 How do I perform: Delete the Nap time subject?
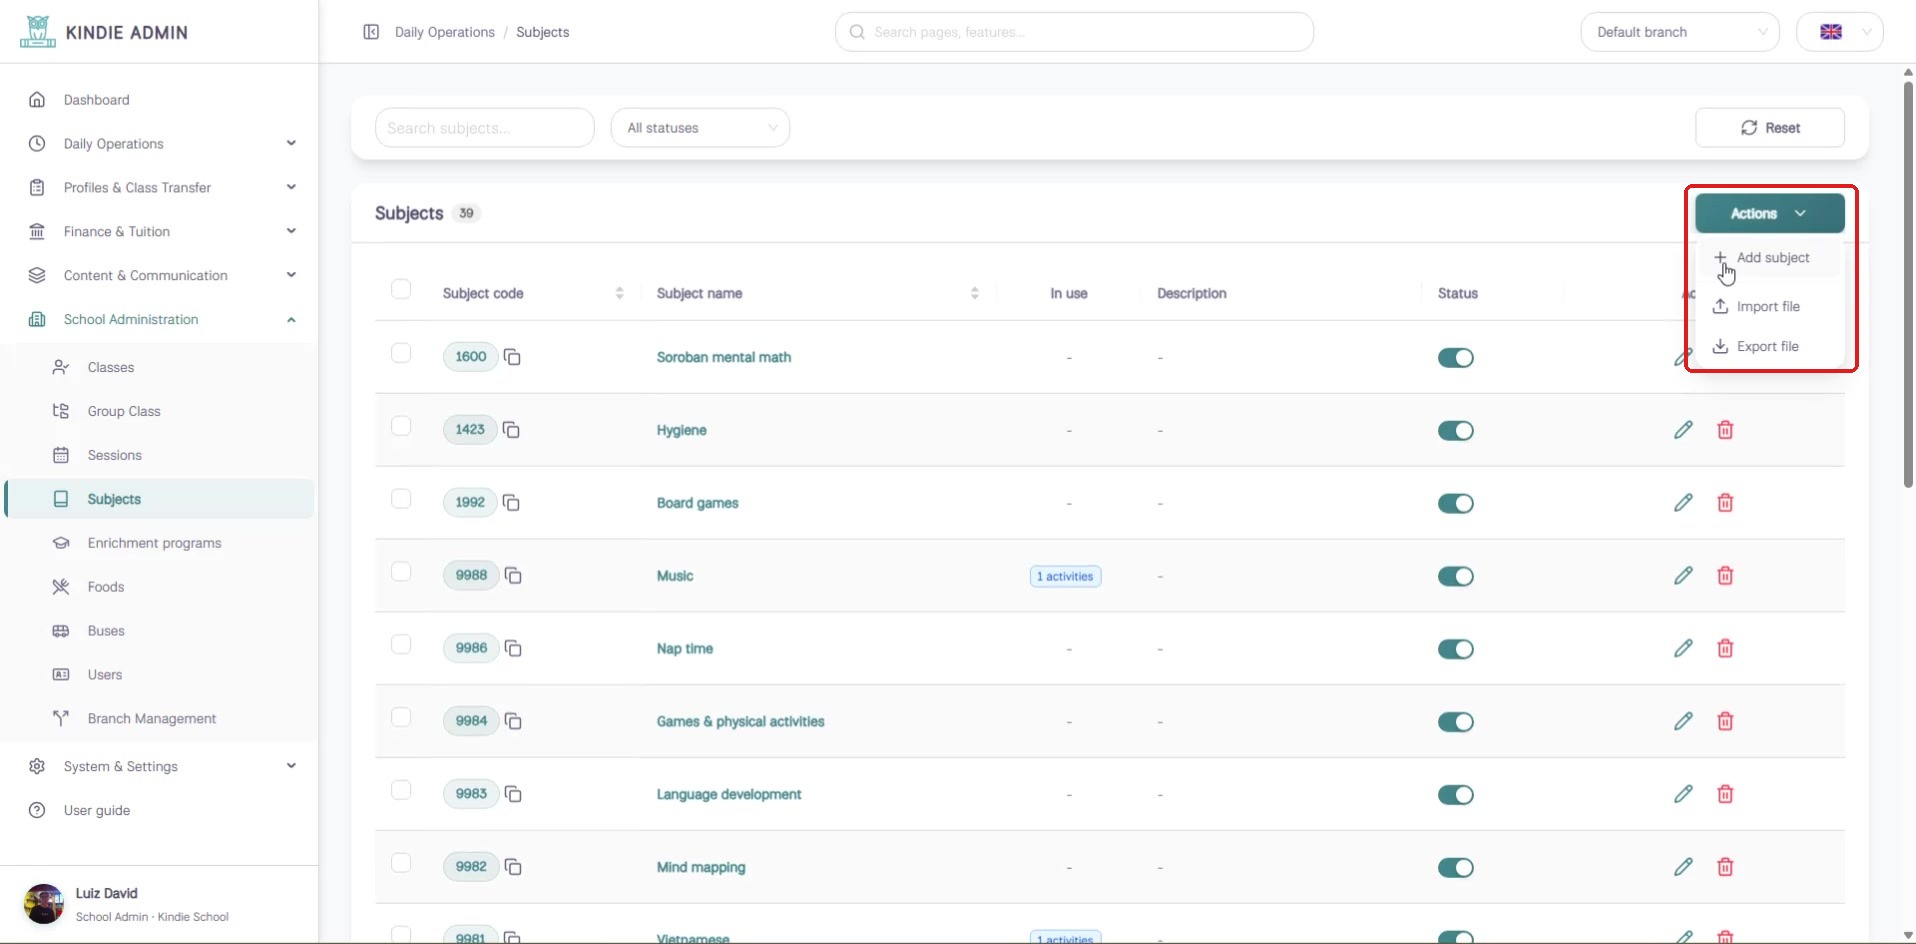[1725, 648]
